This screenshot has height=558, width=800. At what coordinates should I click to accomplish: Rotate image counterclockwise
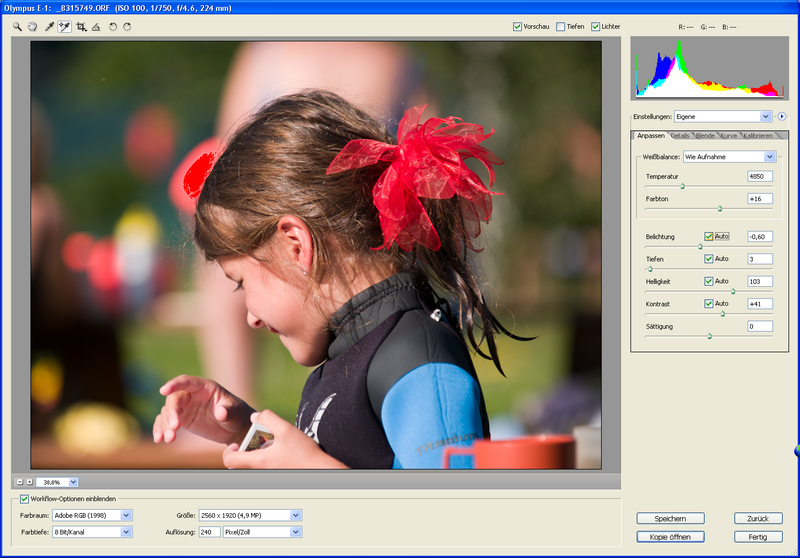click(112, 27)
